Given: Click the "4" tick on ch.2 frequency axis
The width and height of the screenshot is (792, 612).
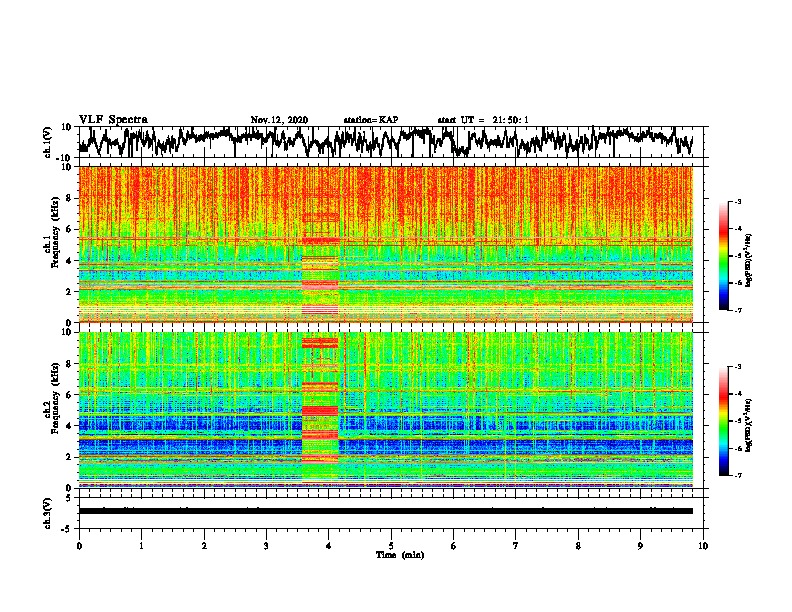Looking at the screenshot, I should click(x=69, y=426).
